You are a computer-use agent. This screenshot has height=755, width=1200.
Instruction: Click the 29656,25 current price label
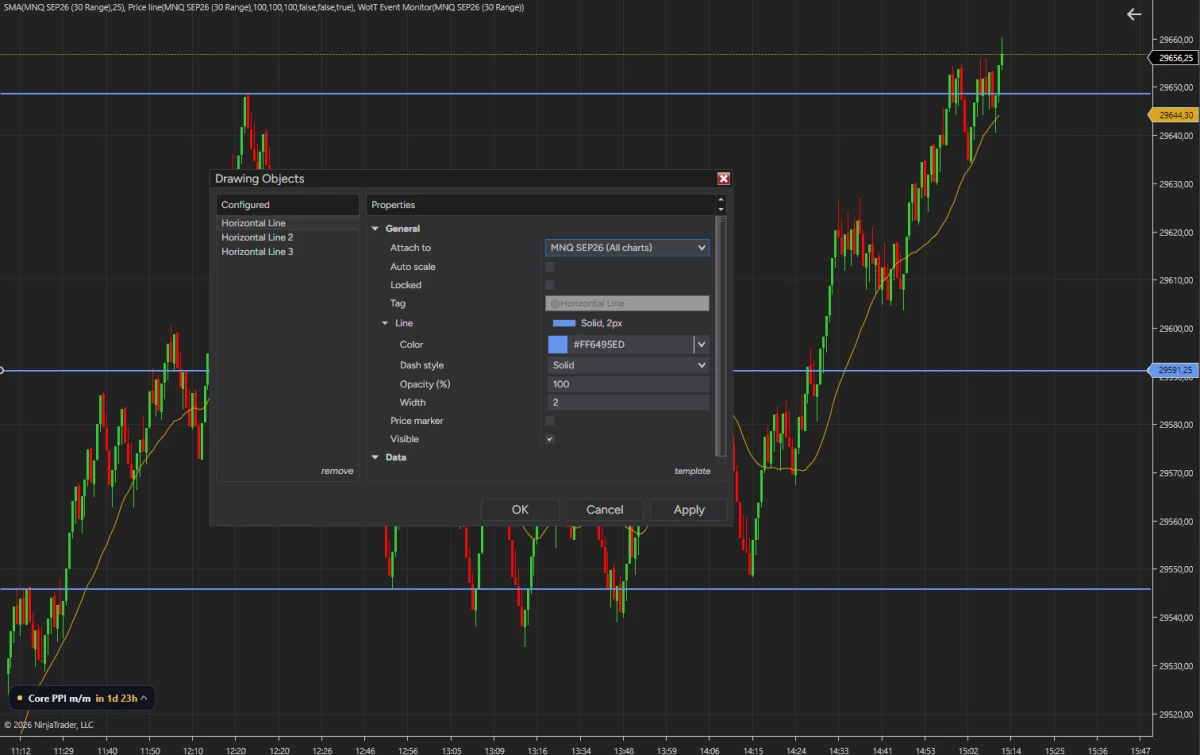tap(1175, 58)
